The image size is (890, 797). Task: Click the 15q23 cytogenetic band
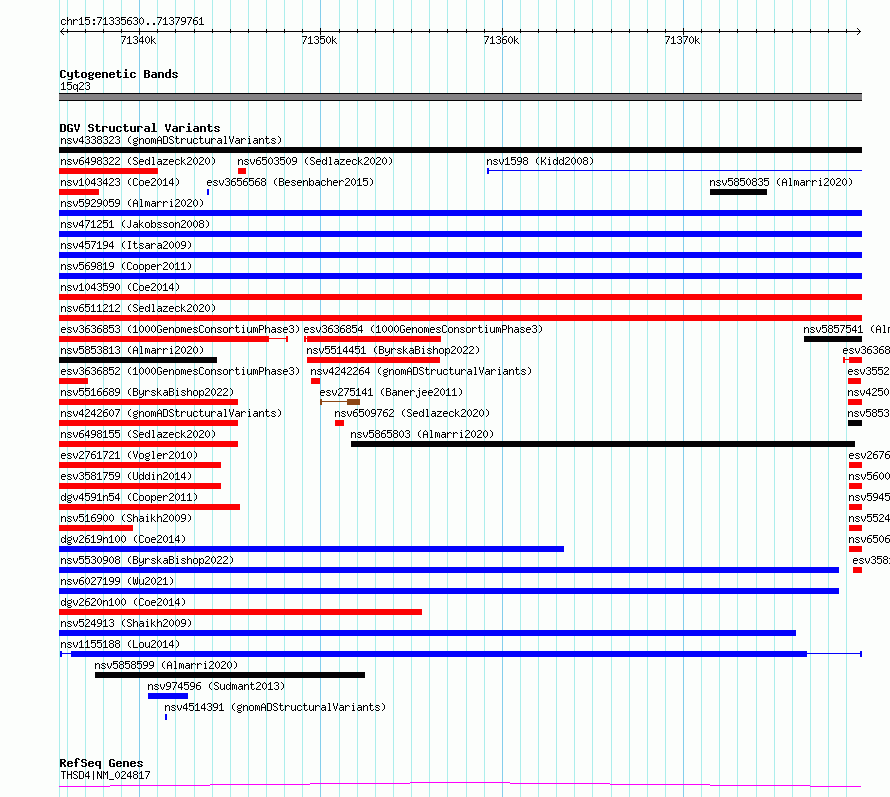460,97
